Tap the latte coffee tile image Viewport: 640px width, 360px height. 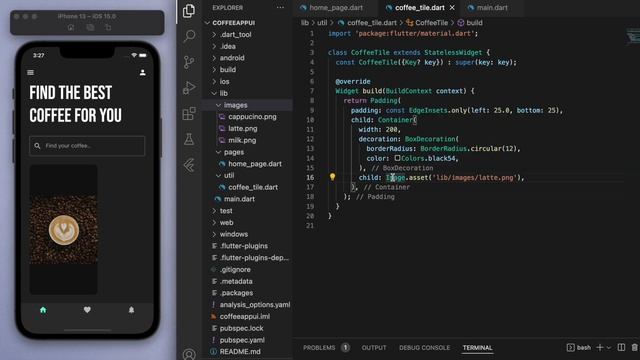pyautogui.click(x=63, y=230)
